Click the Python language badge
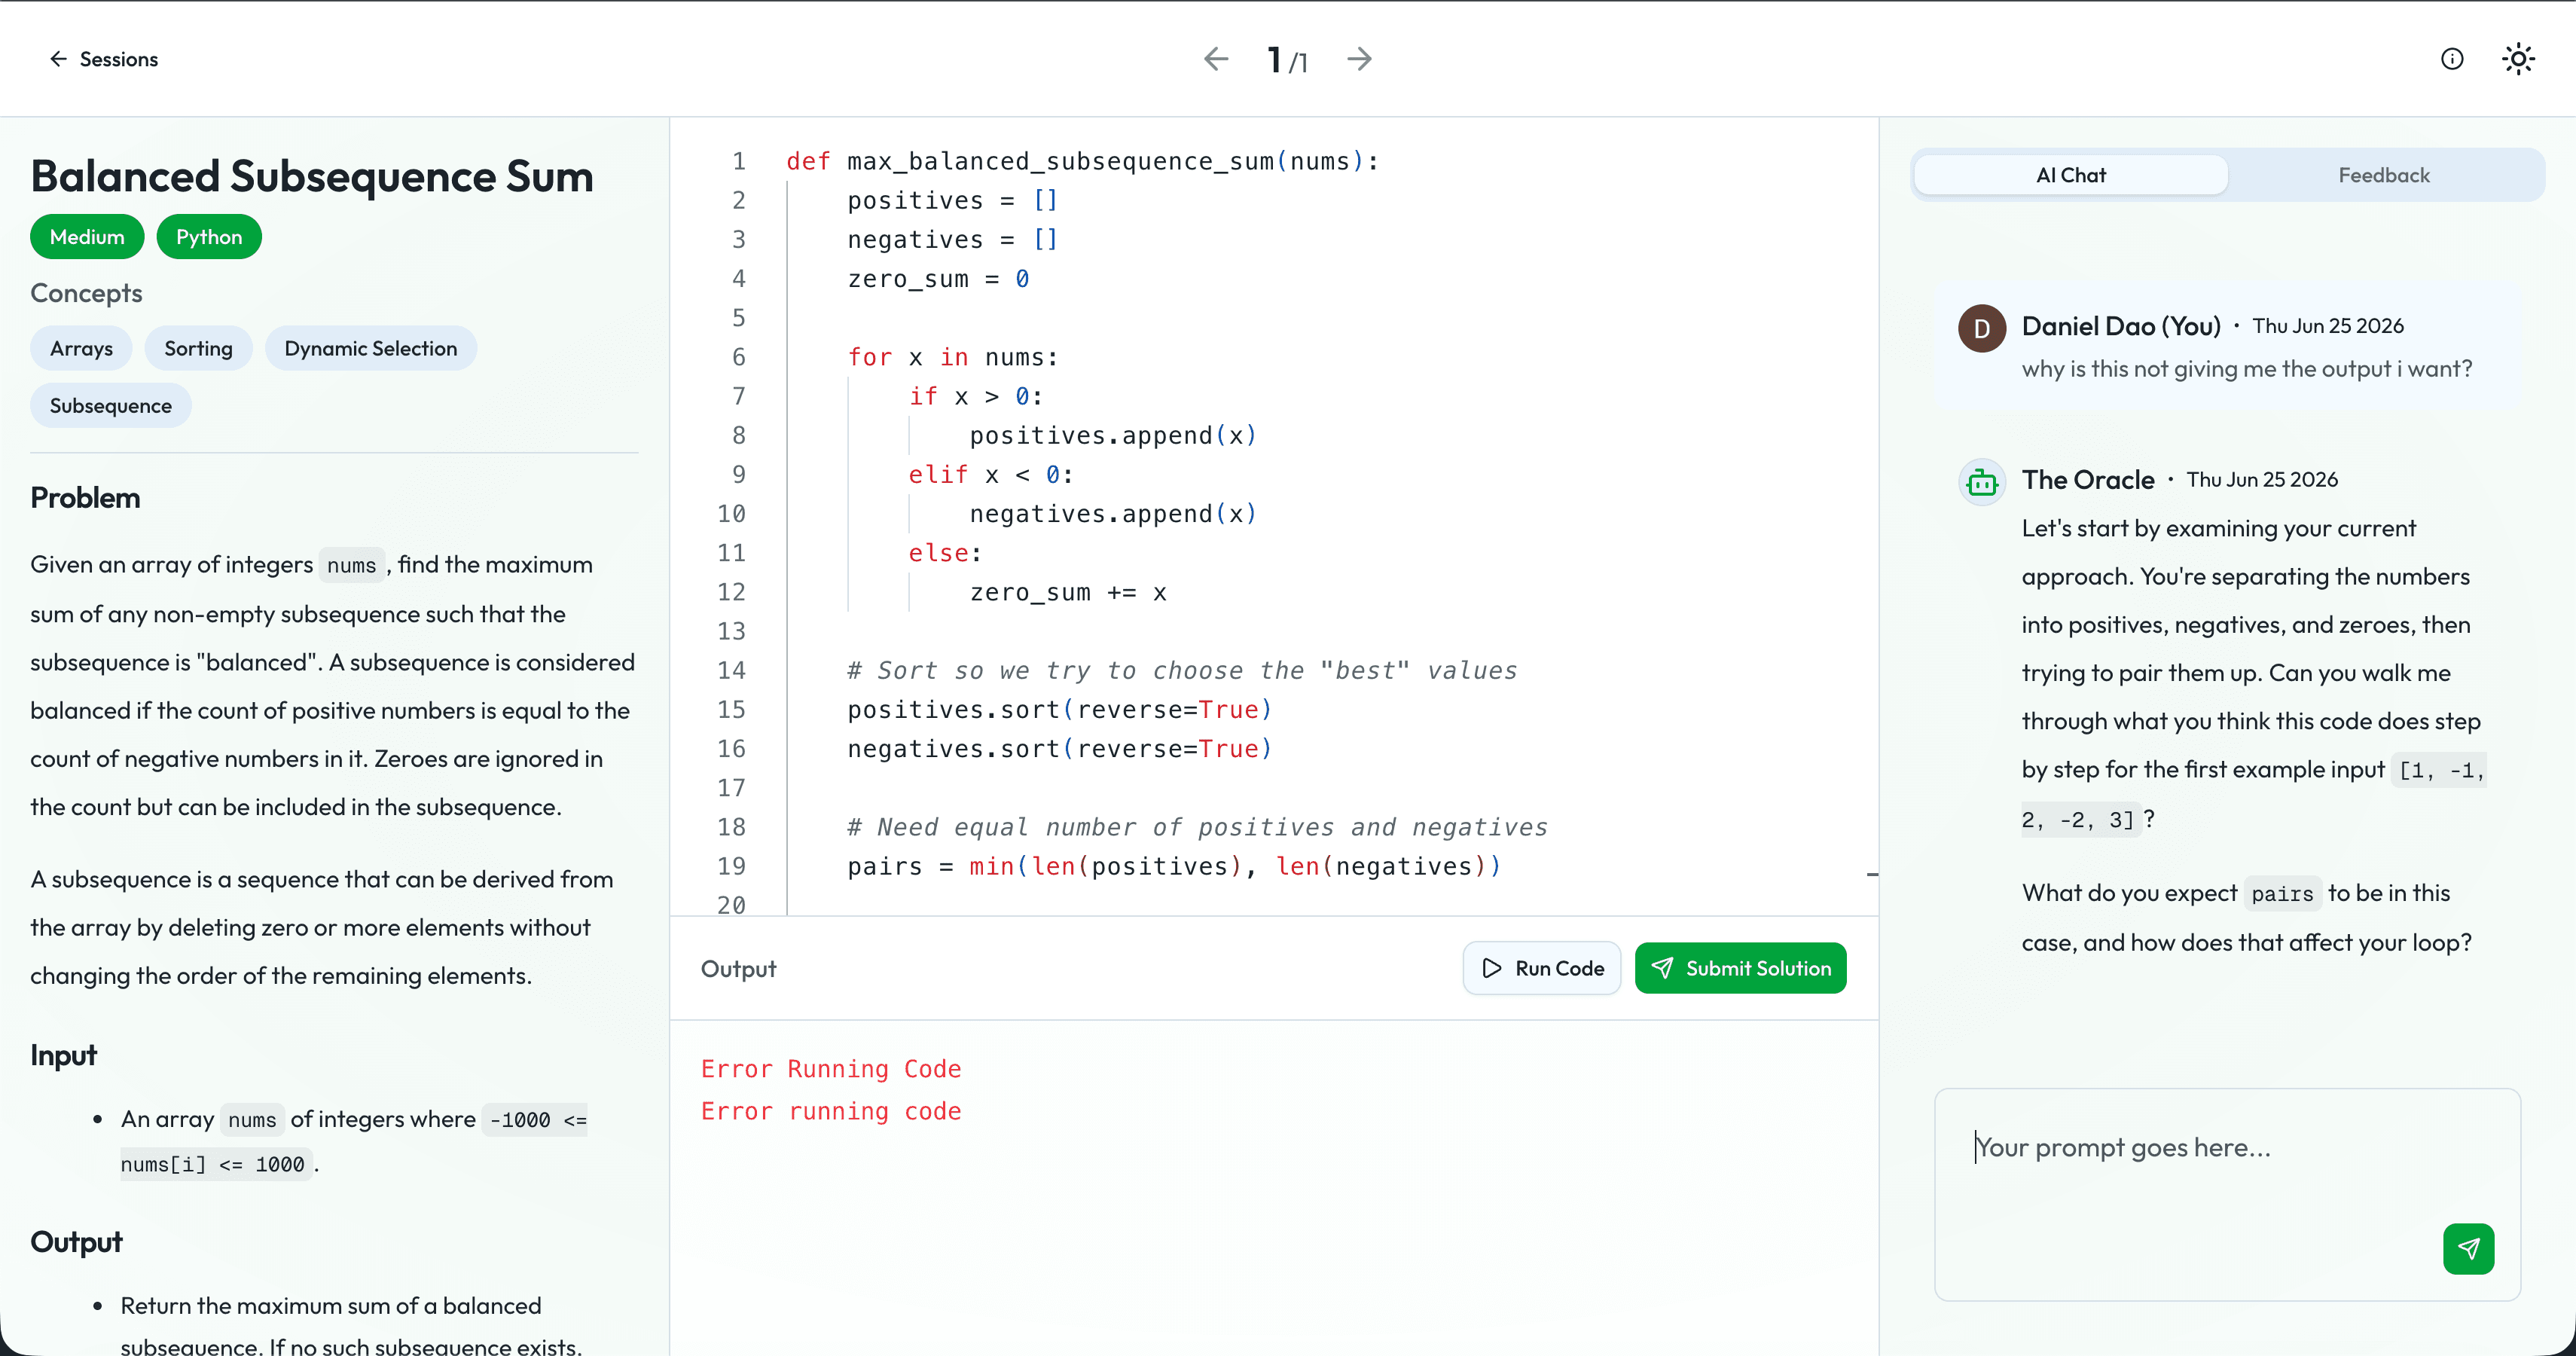Image resolution: width=2576 pixels, height=1356 pixels. click(209, 237)
